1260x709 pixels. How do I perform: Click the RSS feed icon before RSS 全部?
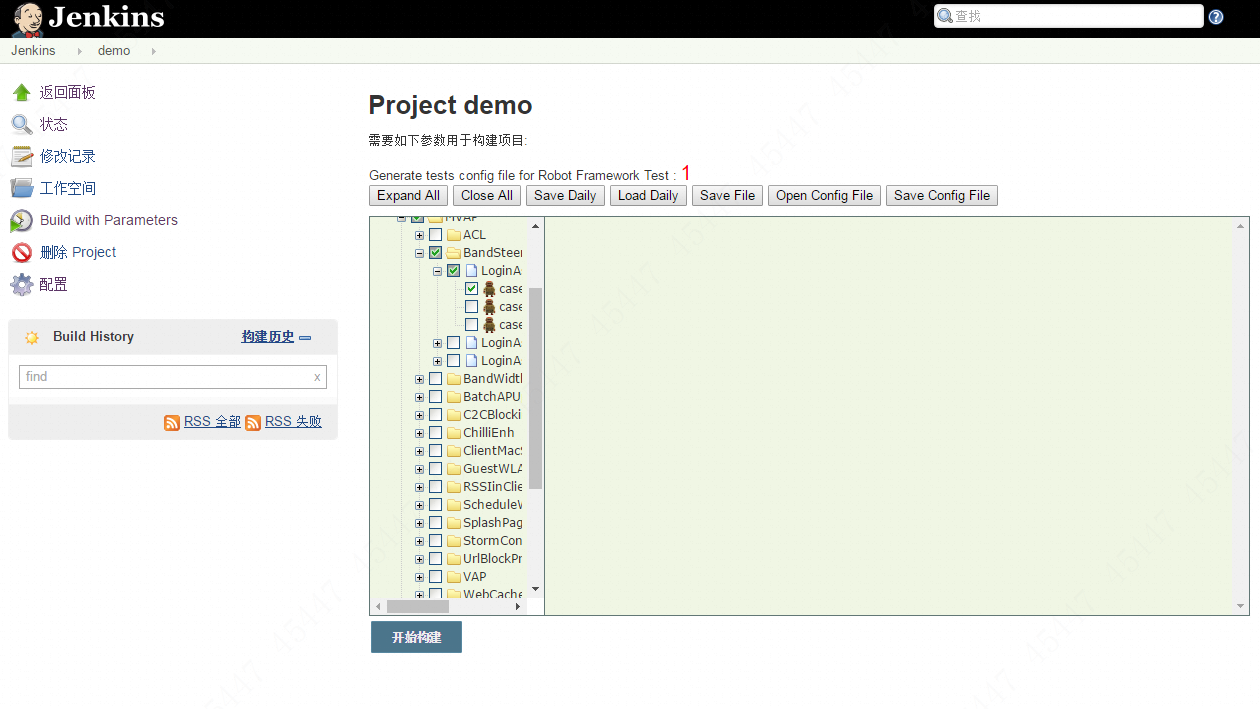(172, 423)
